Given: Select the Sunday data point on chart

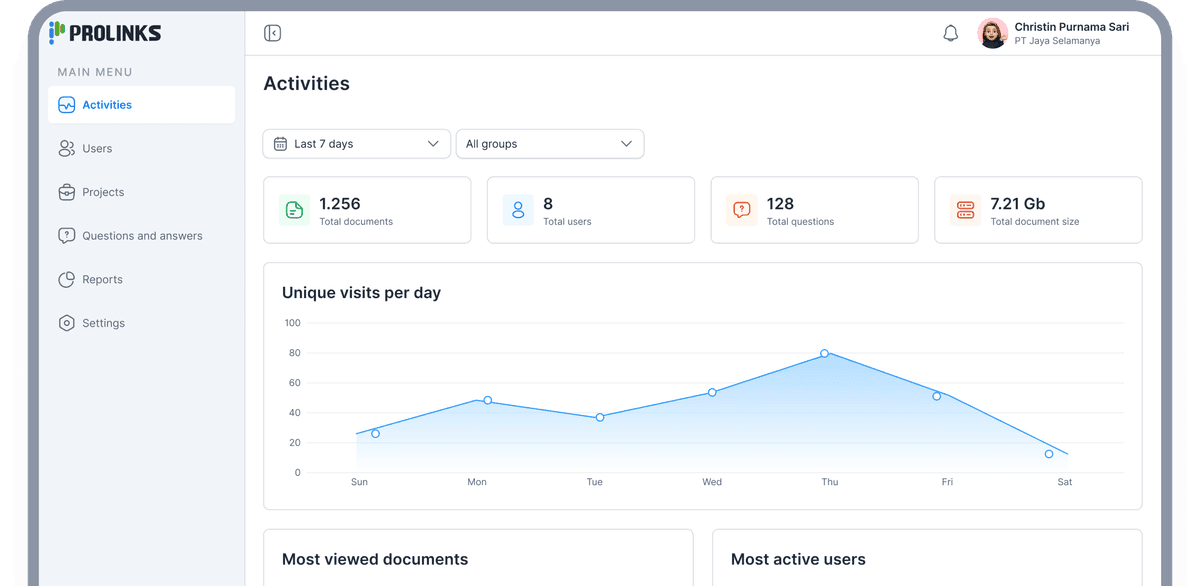Looking at the screenshot, I should pyautogui.click(x=376, y=434).
